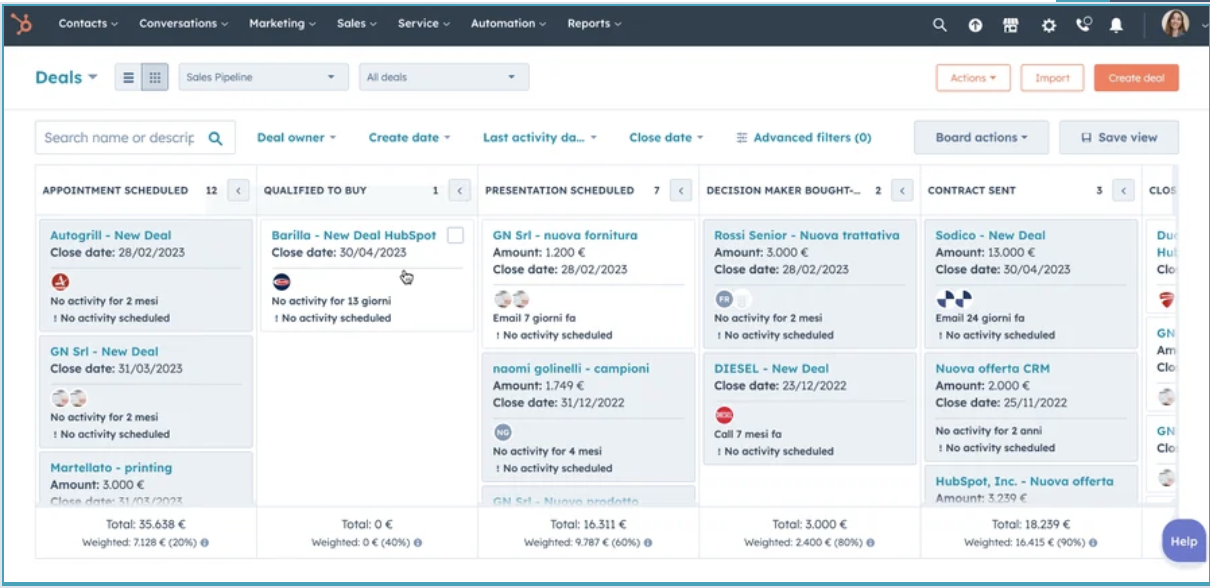Click the Autogrill company logo on its card
The height and width of the screenshot is (588, 1210).
[60, 282]
